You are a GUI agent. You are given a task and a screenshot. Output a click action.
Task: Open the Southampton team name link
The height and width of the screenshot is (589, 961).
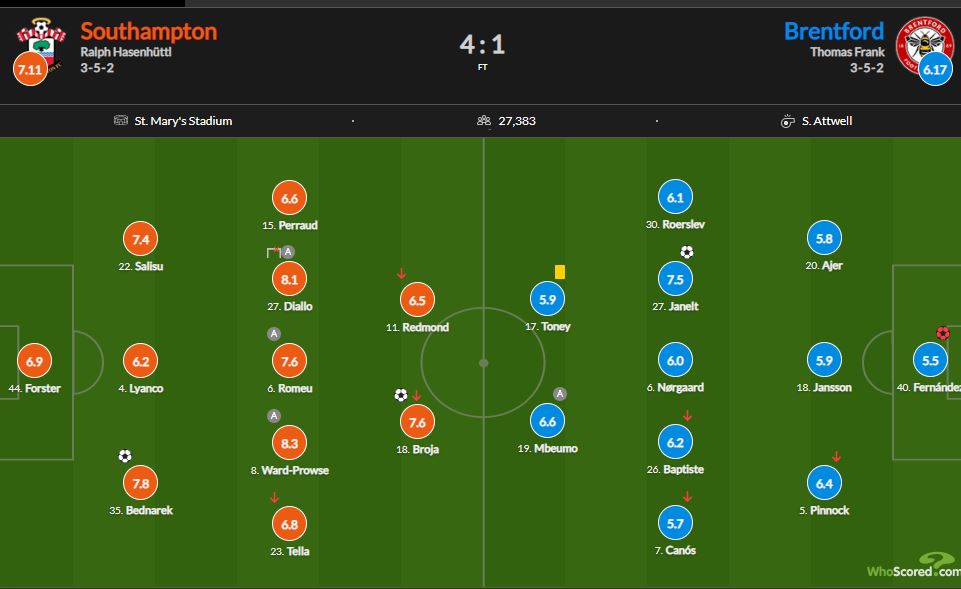pos(148,31)
